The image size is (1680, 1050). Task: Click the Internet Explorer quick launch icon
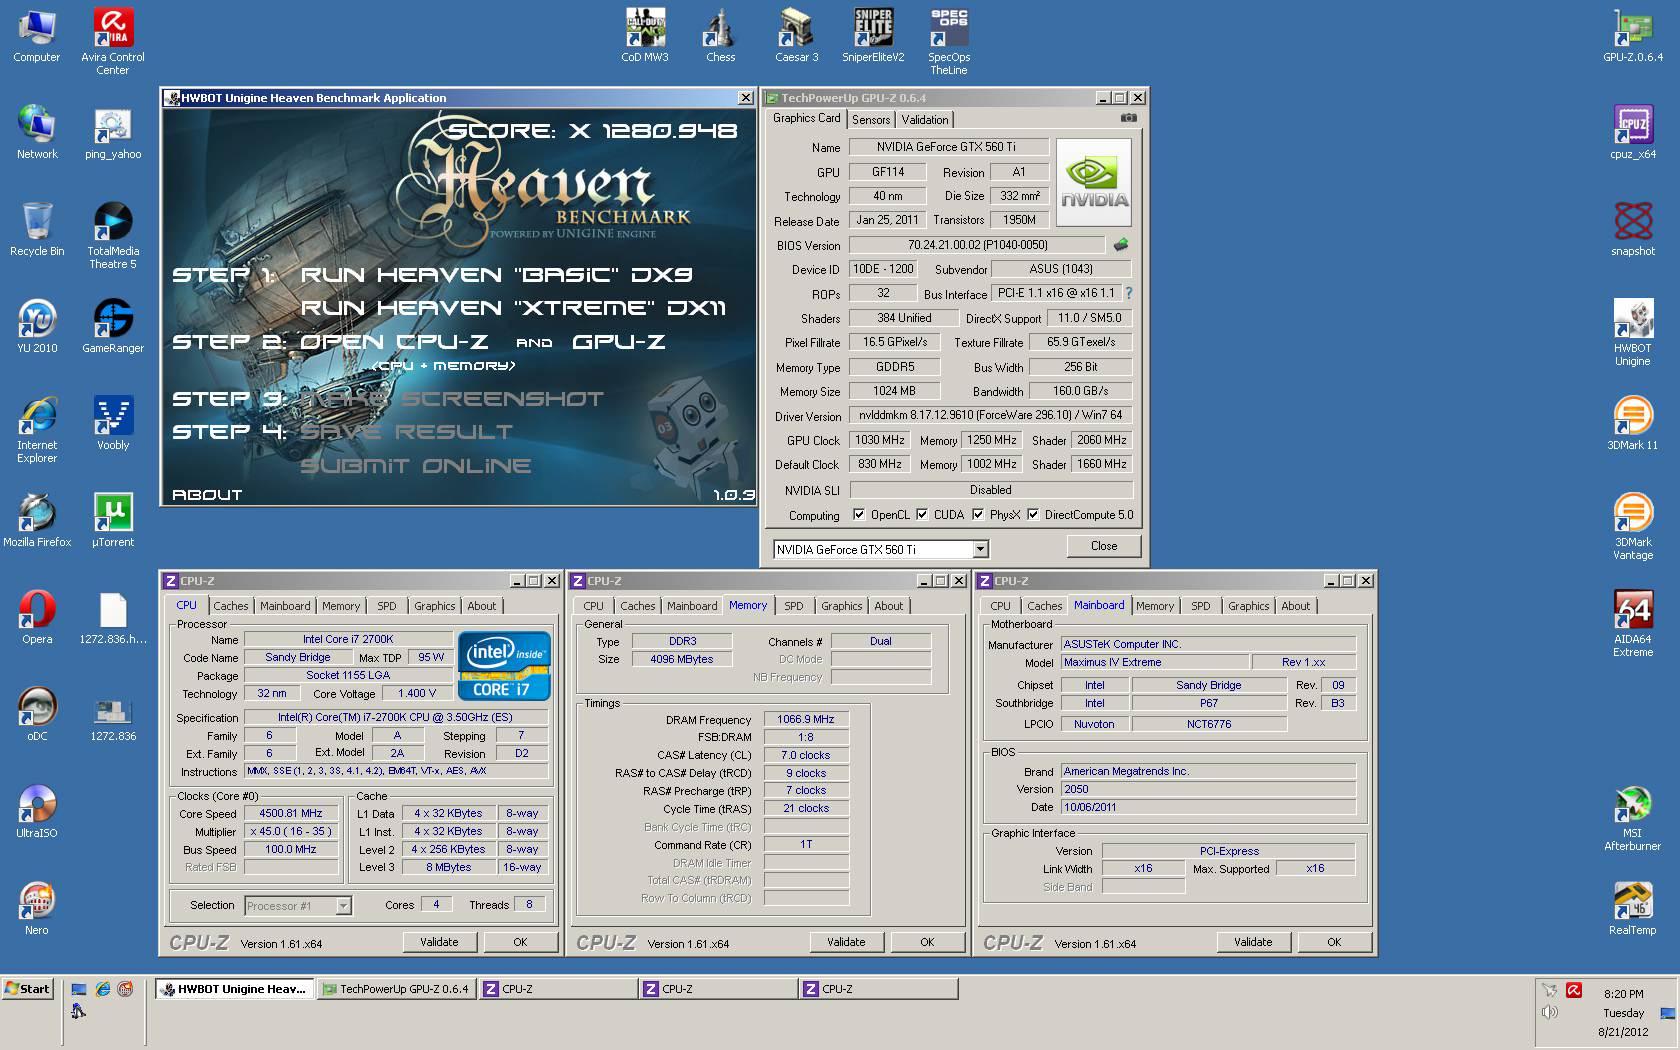point(102,989)
